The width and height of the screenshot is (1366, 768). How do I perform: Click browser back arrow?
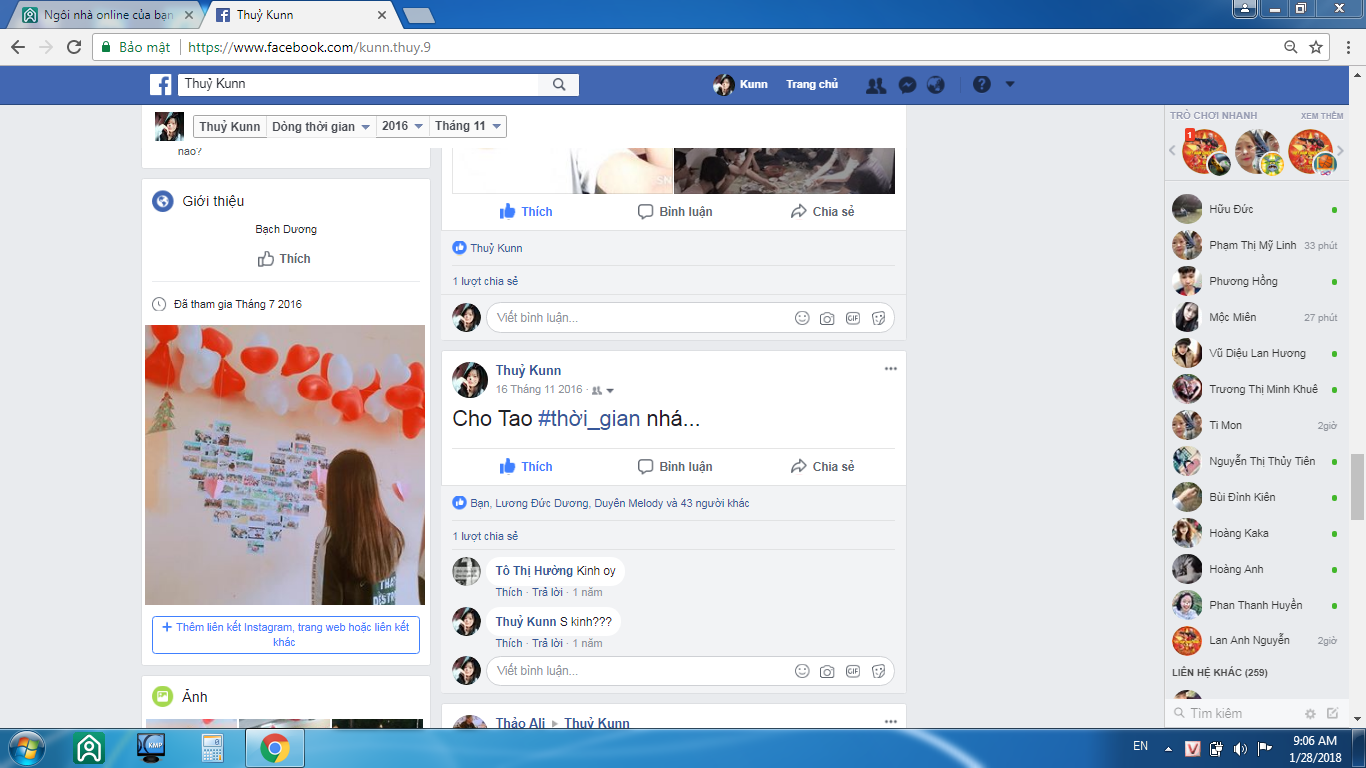(18, 47)
